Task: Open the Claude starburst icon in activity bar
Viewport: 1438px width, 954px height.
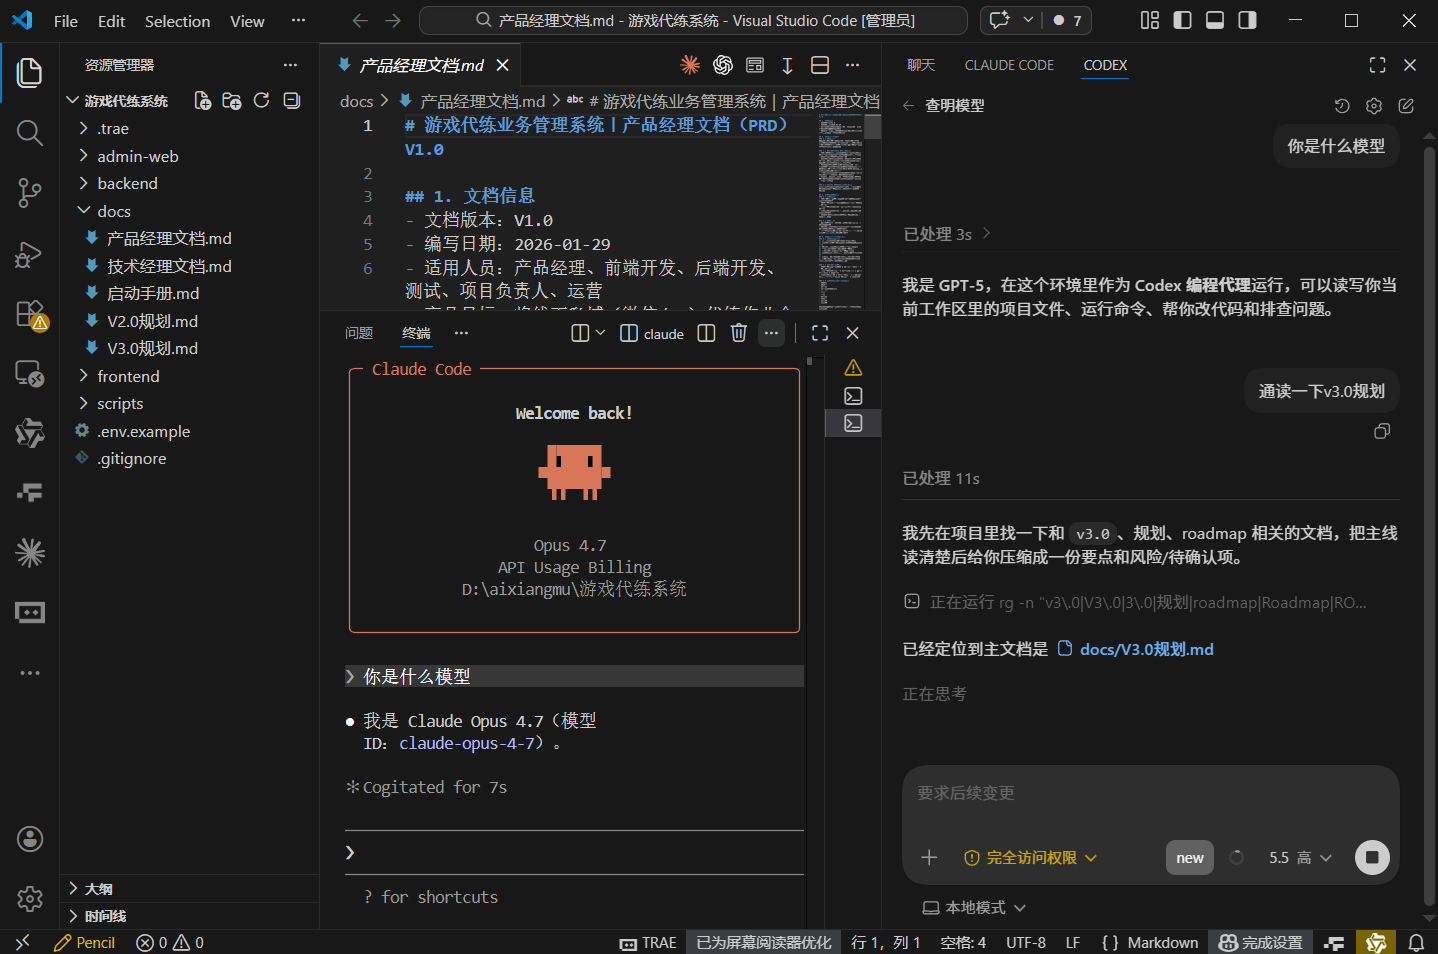Action: 30,552
